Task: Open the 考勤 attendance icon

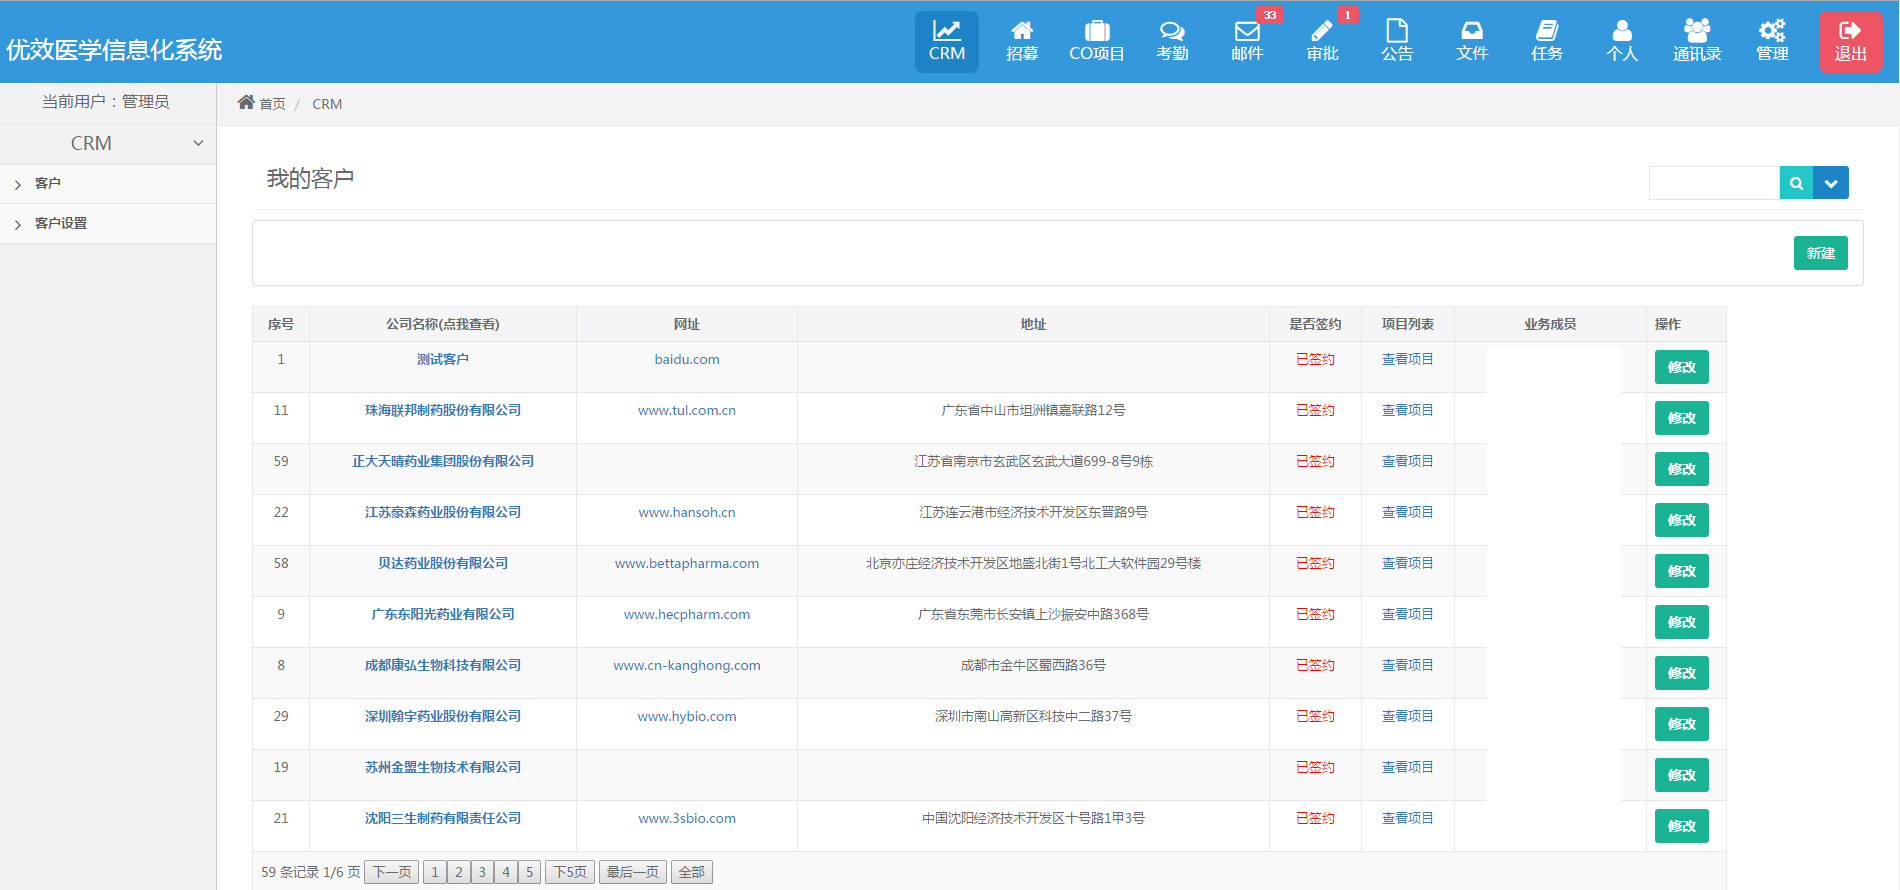Action: pyautogui.click(x=1172, y=42)
